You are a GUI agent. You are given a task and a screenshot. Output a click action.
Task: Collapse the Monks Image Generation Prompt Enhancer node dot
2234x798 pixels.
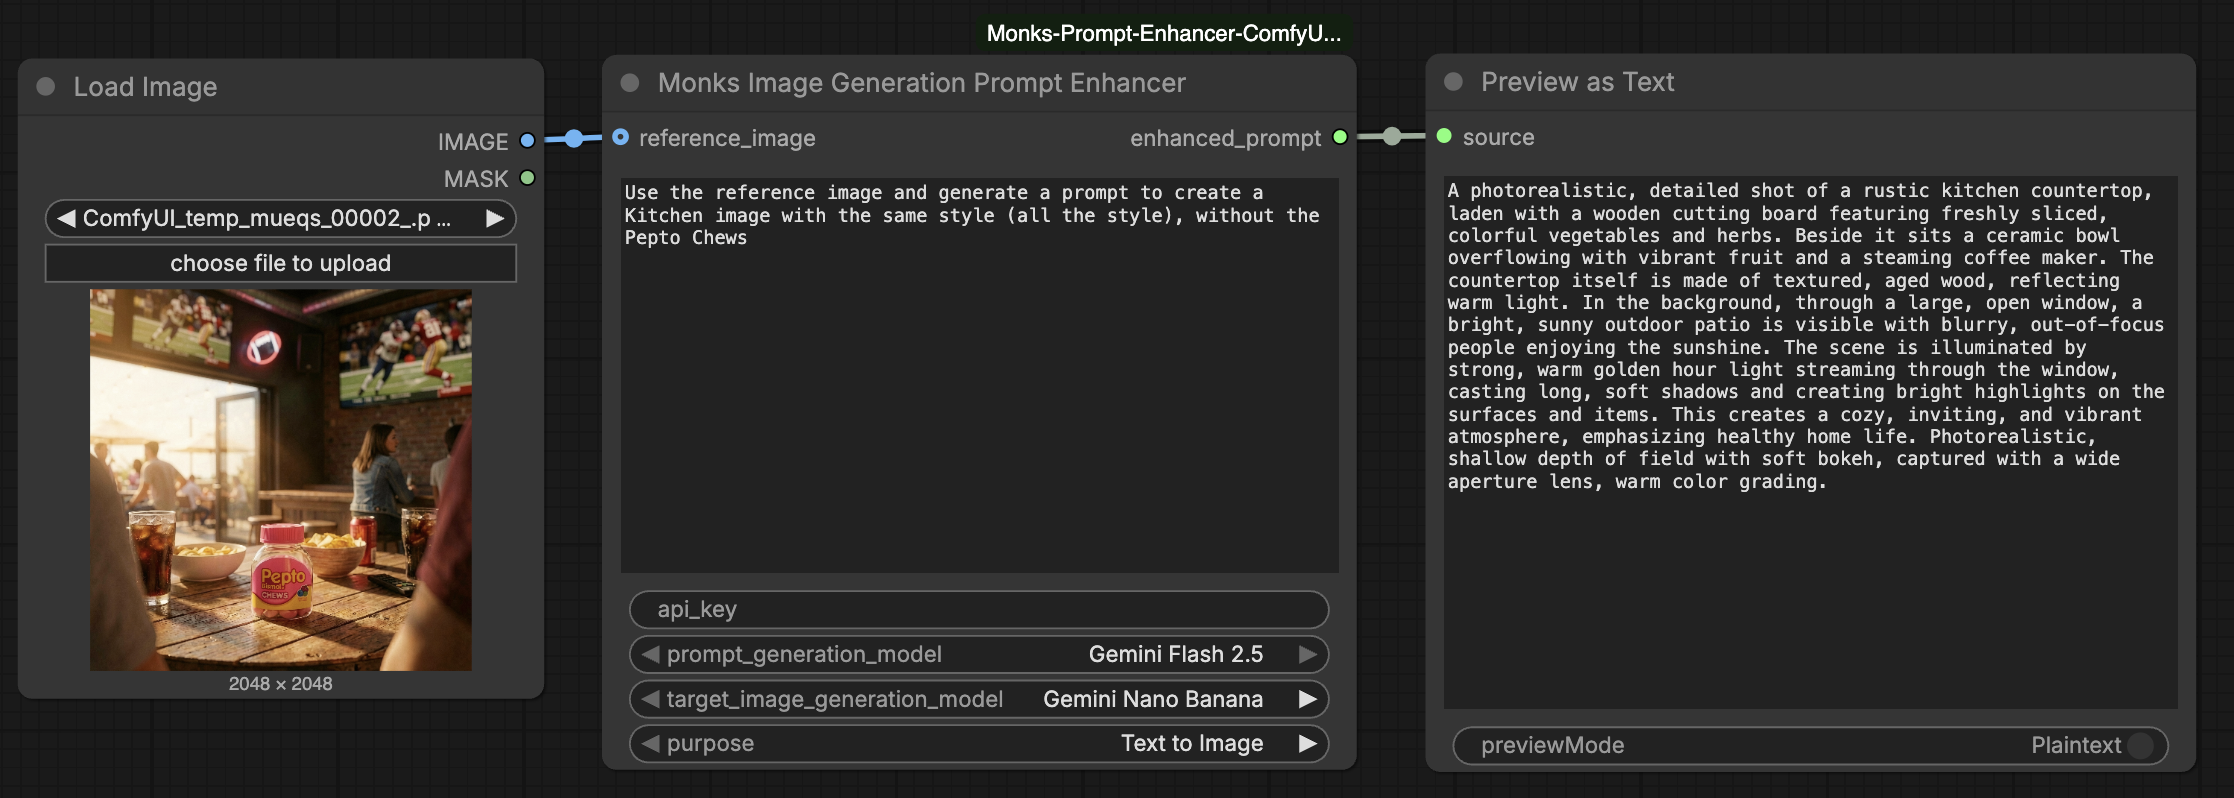(x=630, y=83)
